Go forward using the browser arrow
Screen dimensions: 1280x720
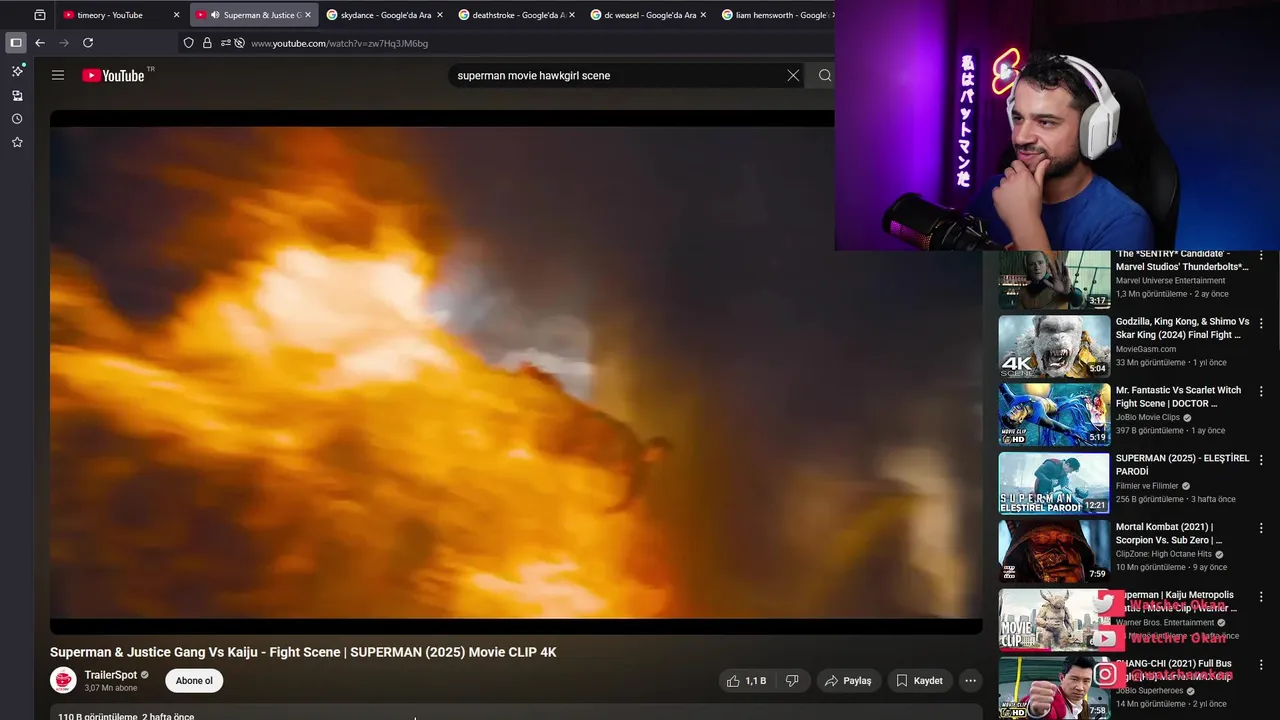[x=64, y=43]
